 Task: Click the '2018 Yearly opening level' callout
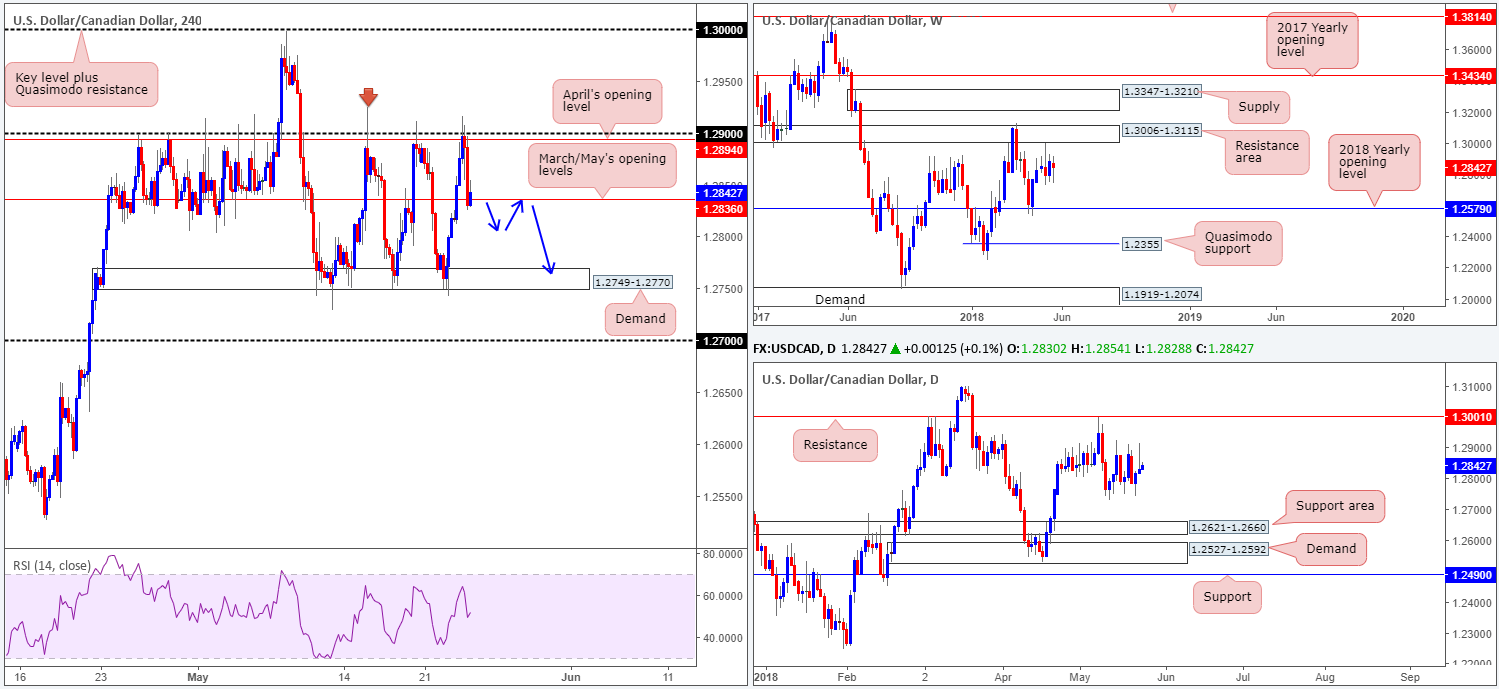click(1374, 164)
